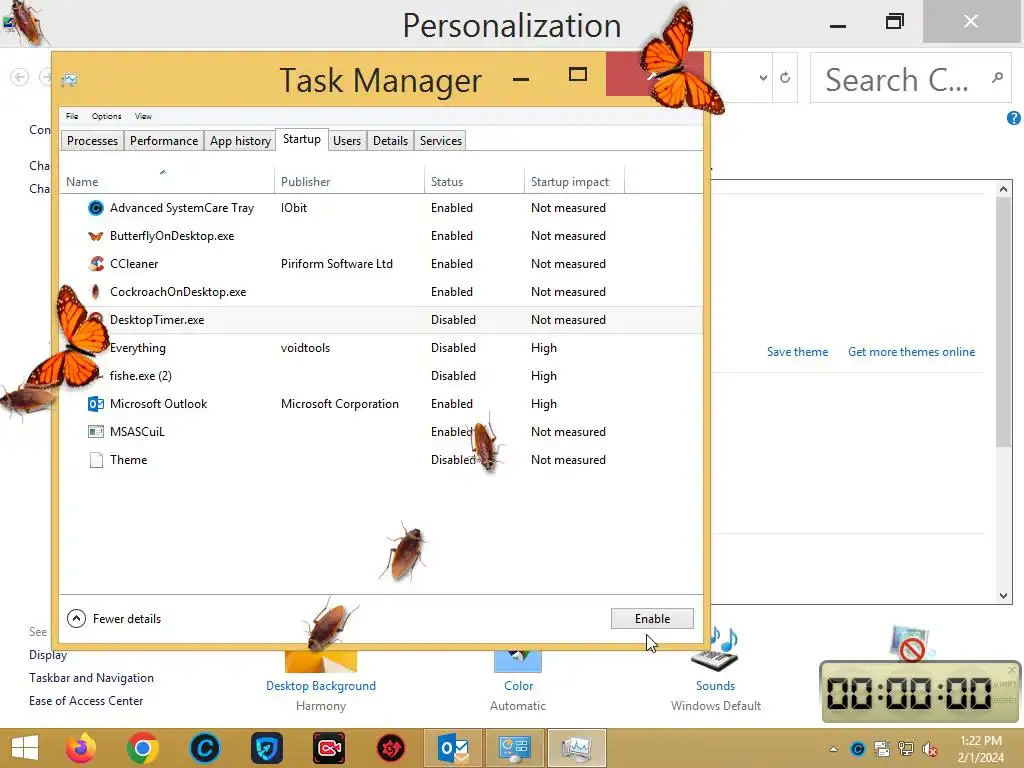Click the Search Control Panel field
Image resolution: width=1024 pixels, height=768 pixels.
tap(910, 78)
